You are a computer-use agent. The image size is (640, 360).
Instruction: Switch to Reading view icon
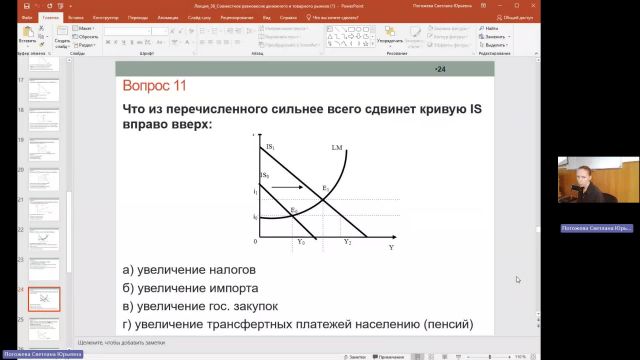point(444,357)
